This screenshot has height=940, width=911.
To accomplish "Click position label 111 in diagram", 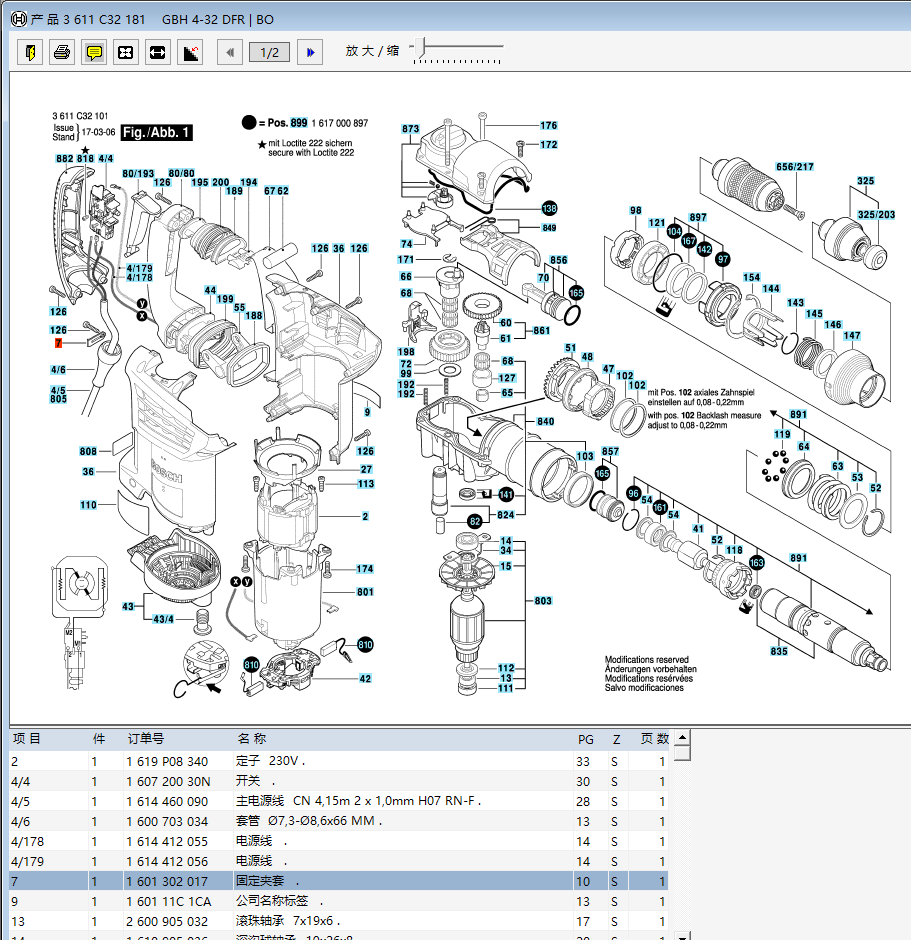I will point(506,688).
